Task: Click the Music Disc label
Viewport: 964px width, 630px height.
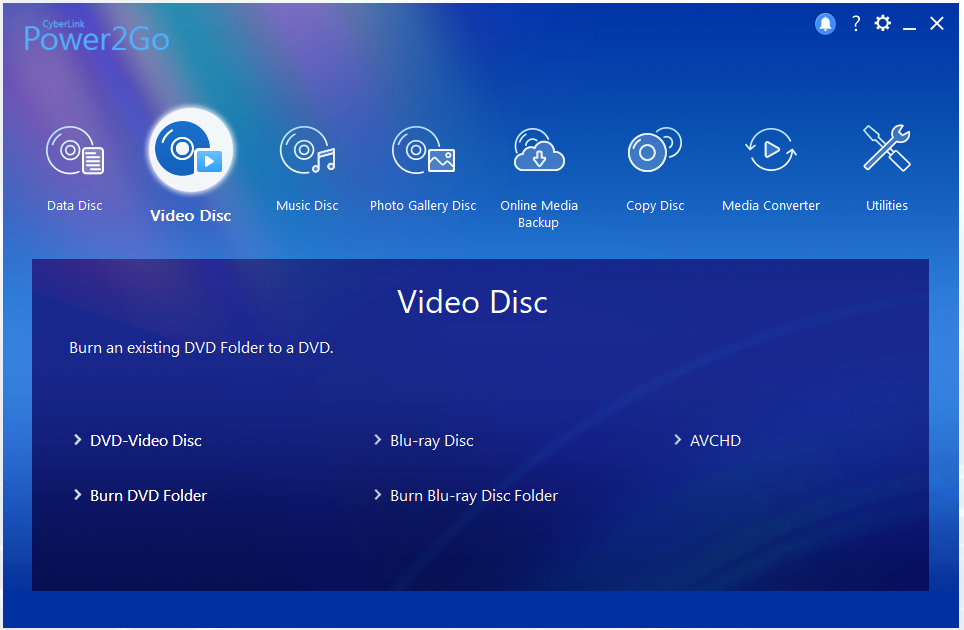Action: click(x=307, y=206)
